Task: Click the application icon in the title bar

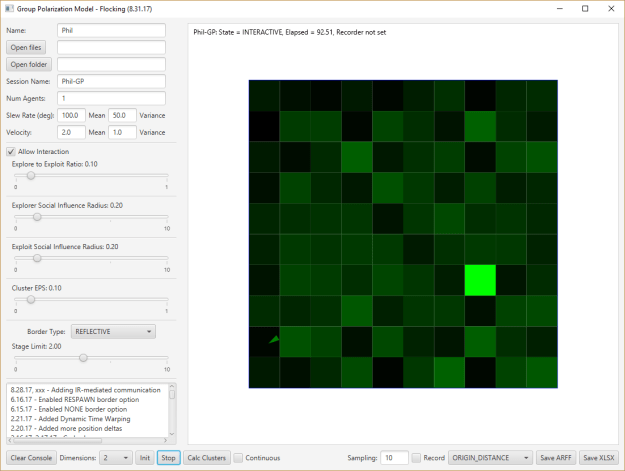Action: coord(10,8)
